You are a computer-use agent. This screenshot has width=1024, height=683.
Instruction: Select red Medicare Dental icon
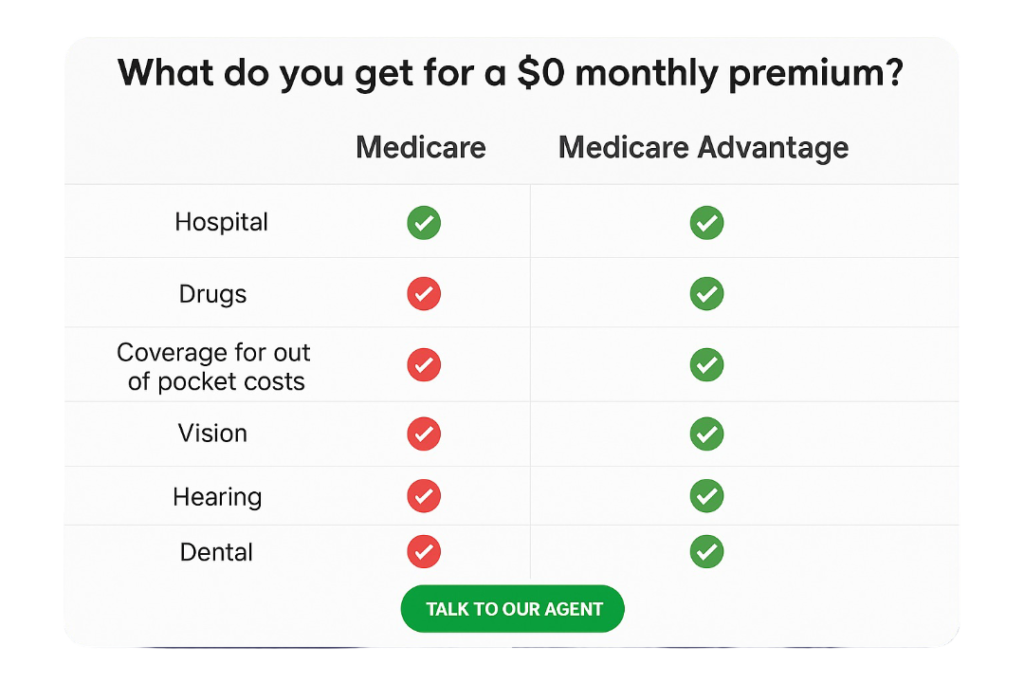[424, 552]
